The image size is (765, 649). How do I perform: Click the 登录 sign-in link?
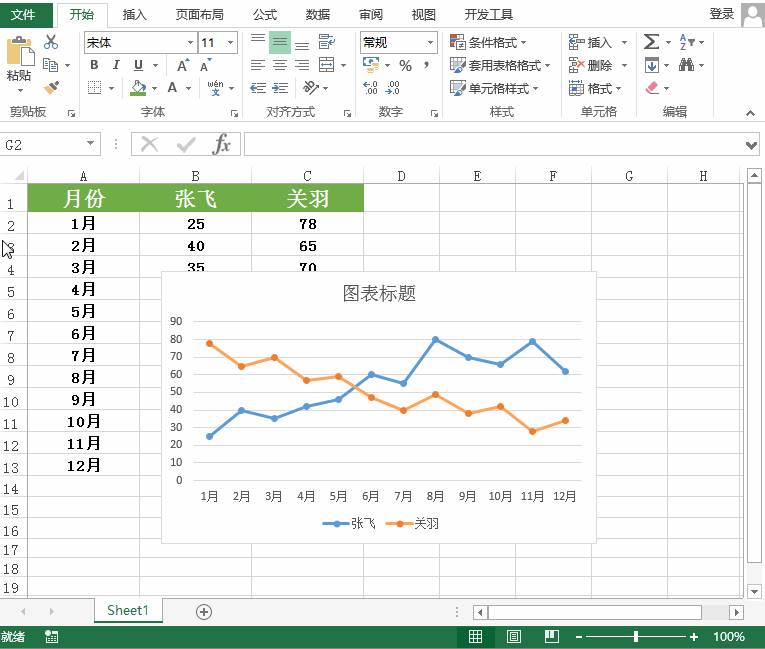722,14
